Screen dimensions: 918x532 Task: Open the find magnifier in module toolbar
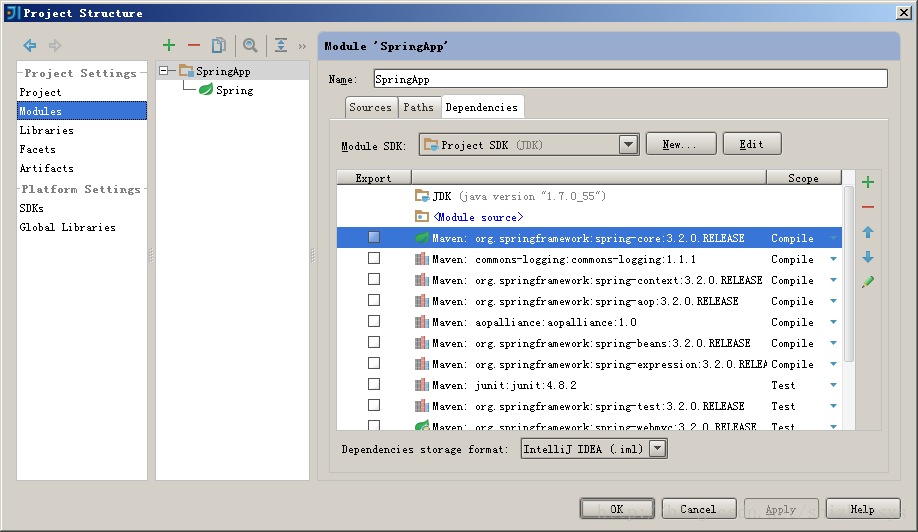(251, 45)
